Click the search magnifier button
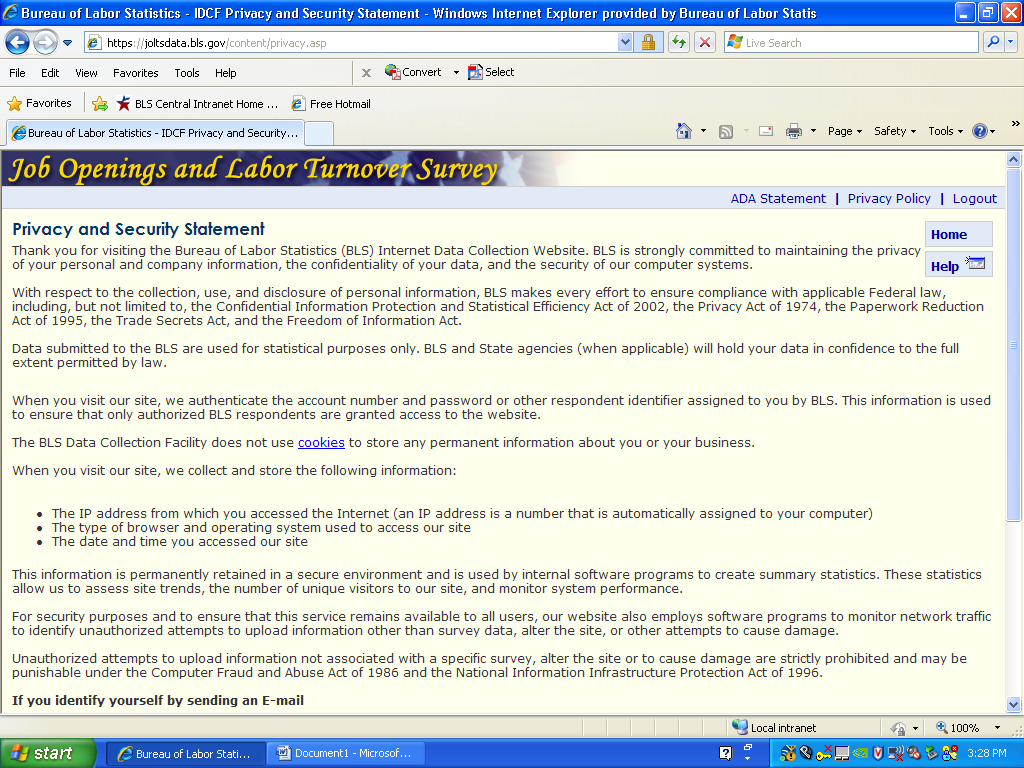This screenshot has width=1024, height=768. (993, 42)
